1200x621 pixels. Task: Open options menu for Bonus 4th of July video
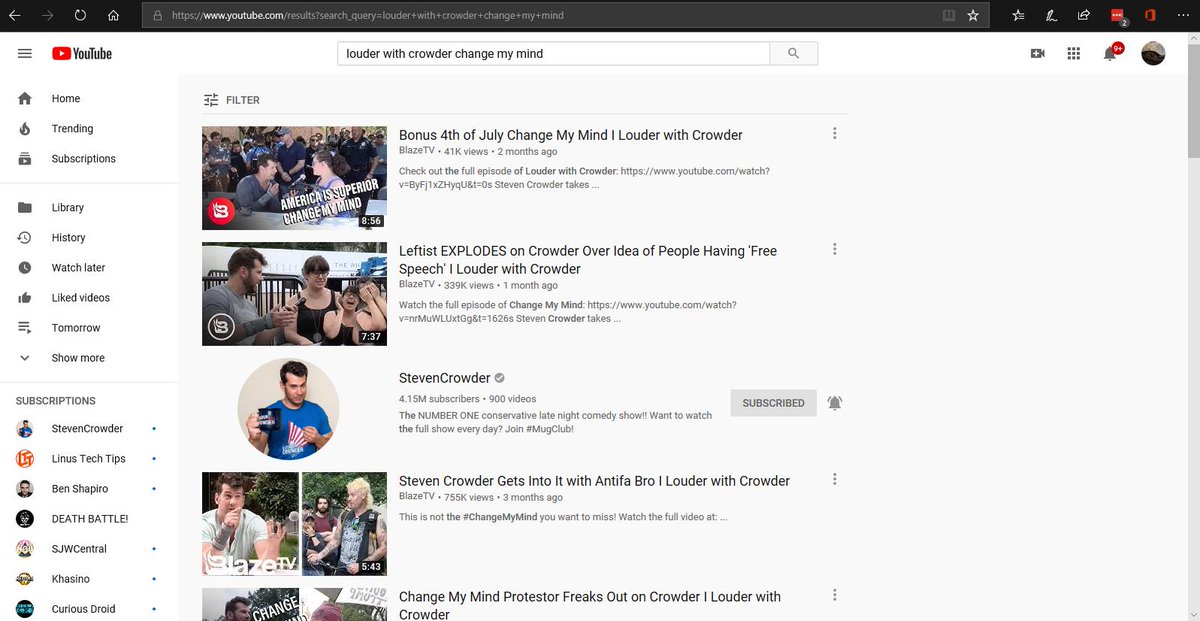pos(835,134)
